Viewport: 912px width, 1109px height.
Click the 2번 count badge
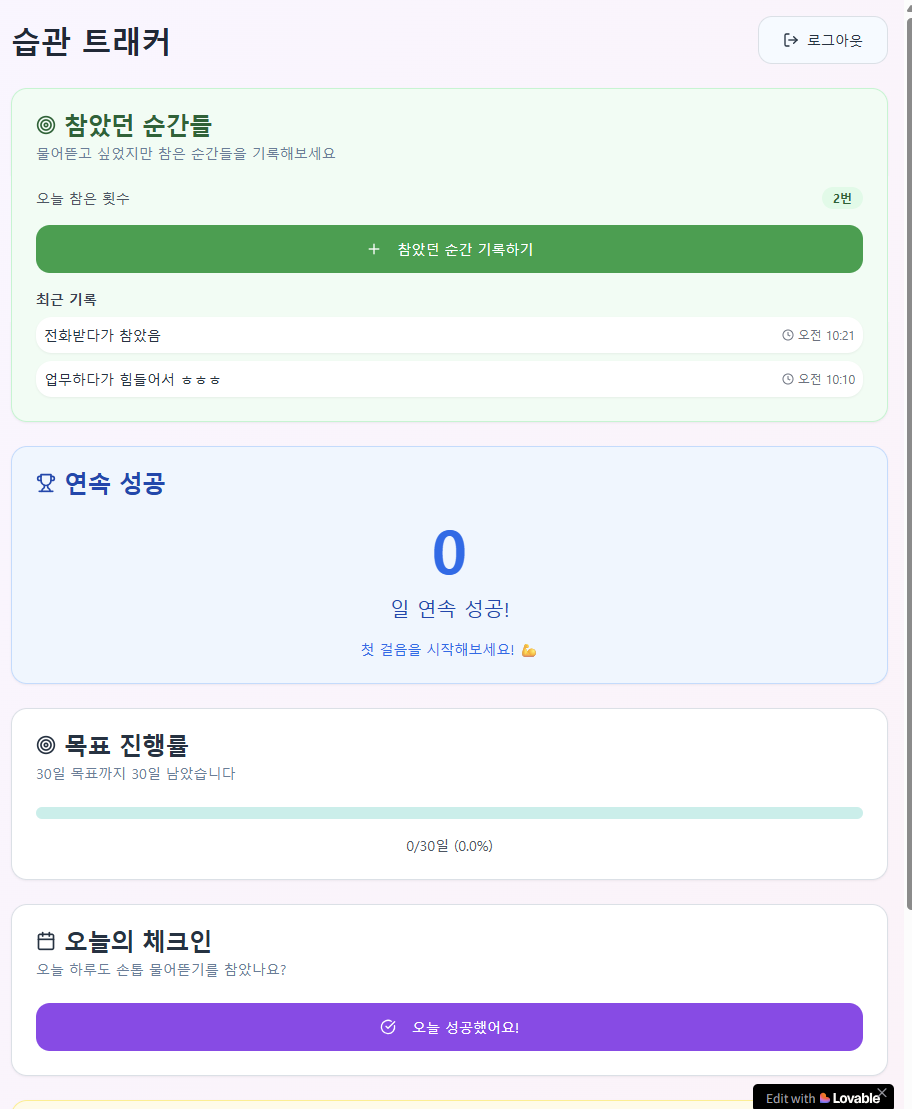click(842, 199)
